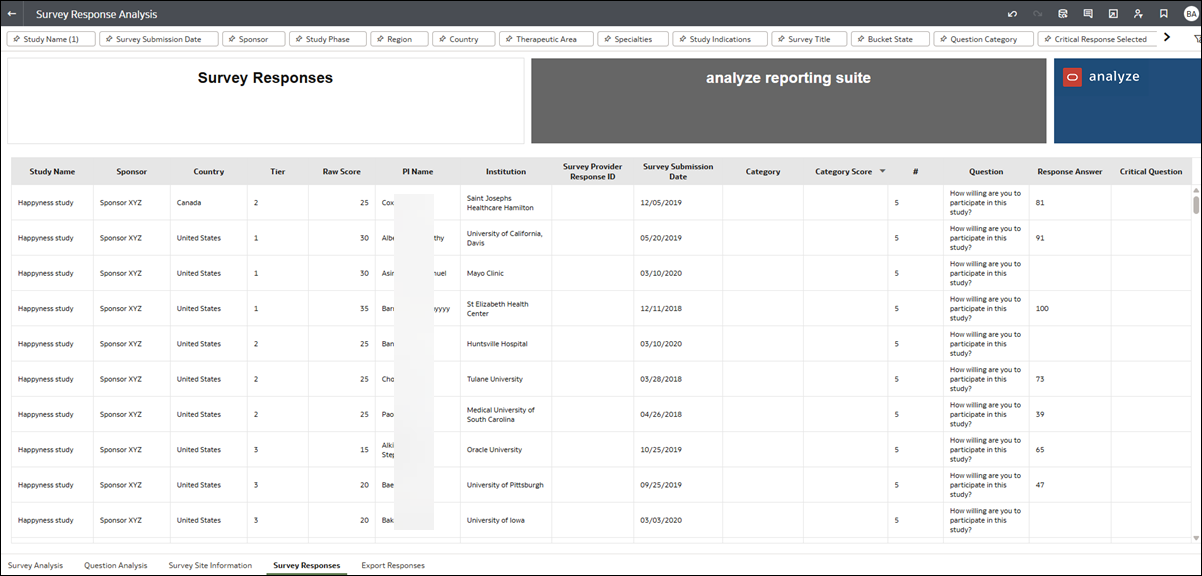Select the Survey Responses tab
Viewport: 1202px width, 576px height.
click(x=306, y=565)
